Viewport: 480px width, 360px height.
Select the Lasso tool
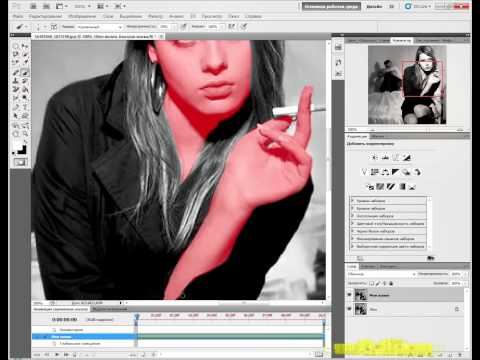pos(16,54)
